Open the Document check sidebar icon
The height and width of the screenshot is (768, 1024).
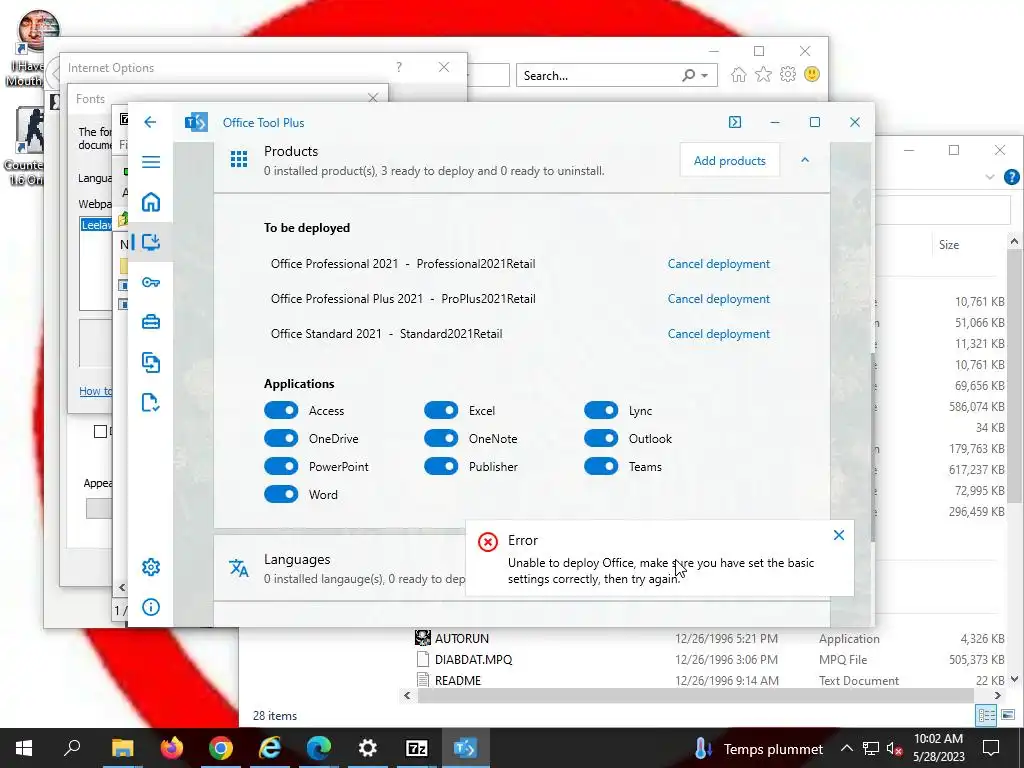pos(151,402)
